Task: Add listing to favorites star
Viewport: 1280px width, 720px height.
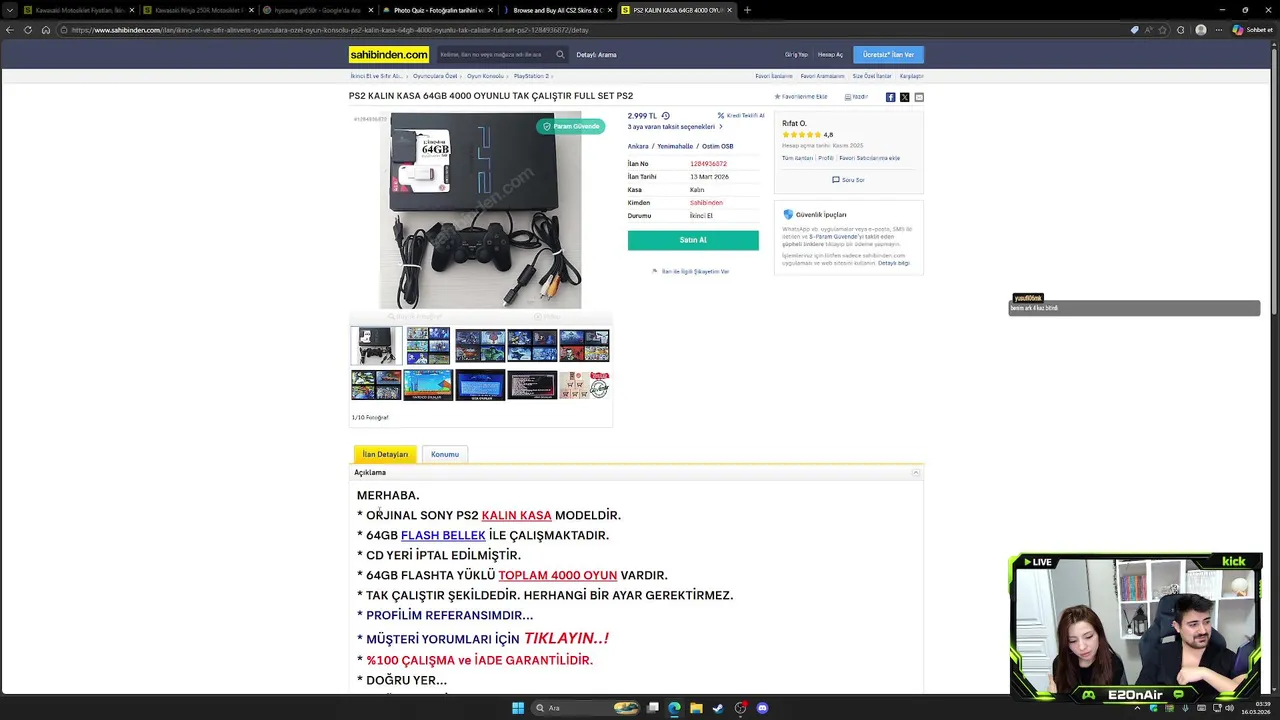Action: [777, 97]
